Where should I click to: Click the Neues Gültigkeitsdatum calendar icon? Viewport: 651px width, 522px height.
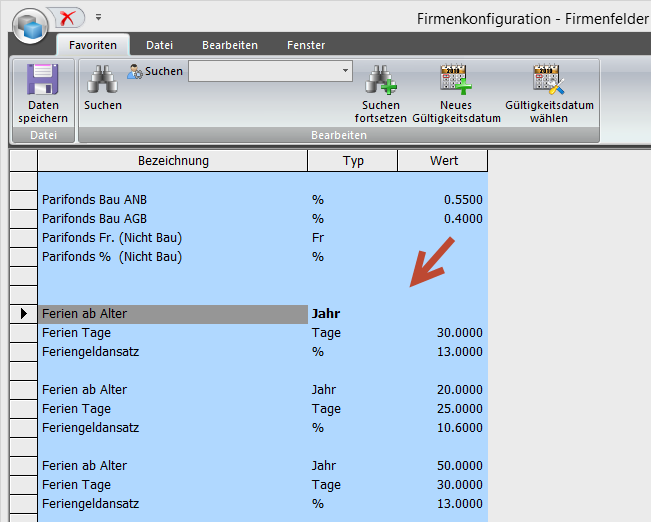point(456,80)
